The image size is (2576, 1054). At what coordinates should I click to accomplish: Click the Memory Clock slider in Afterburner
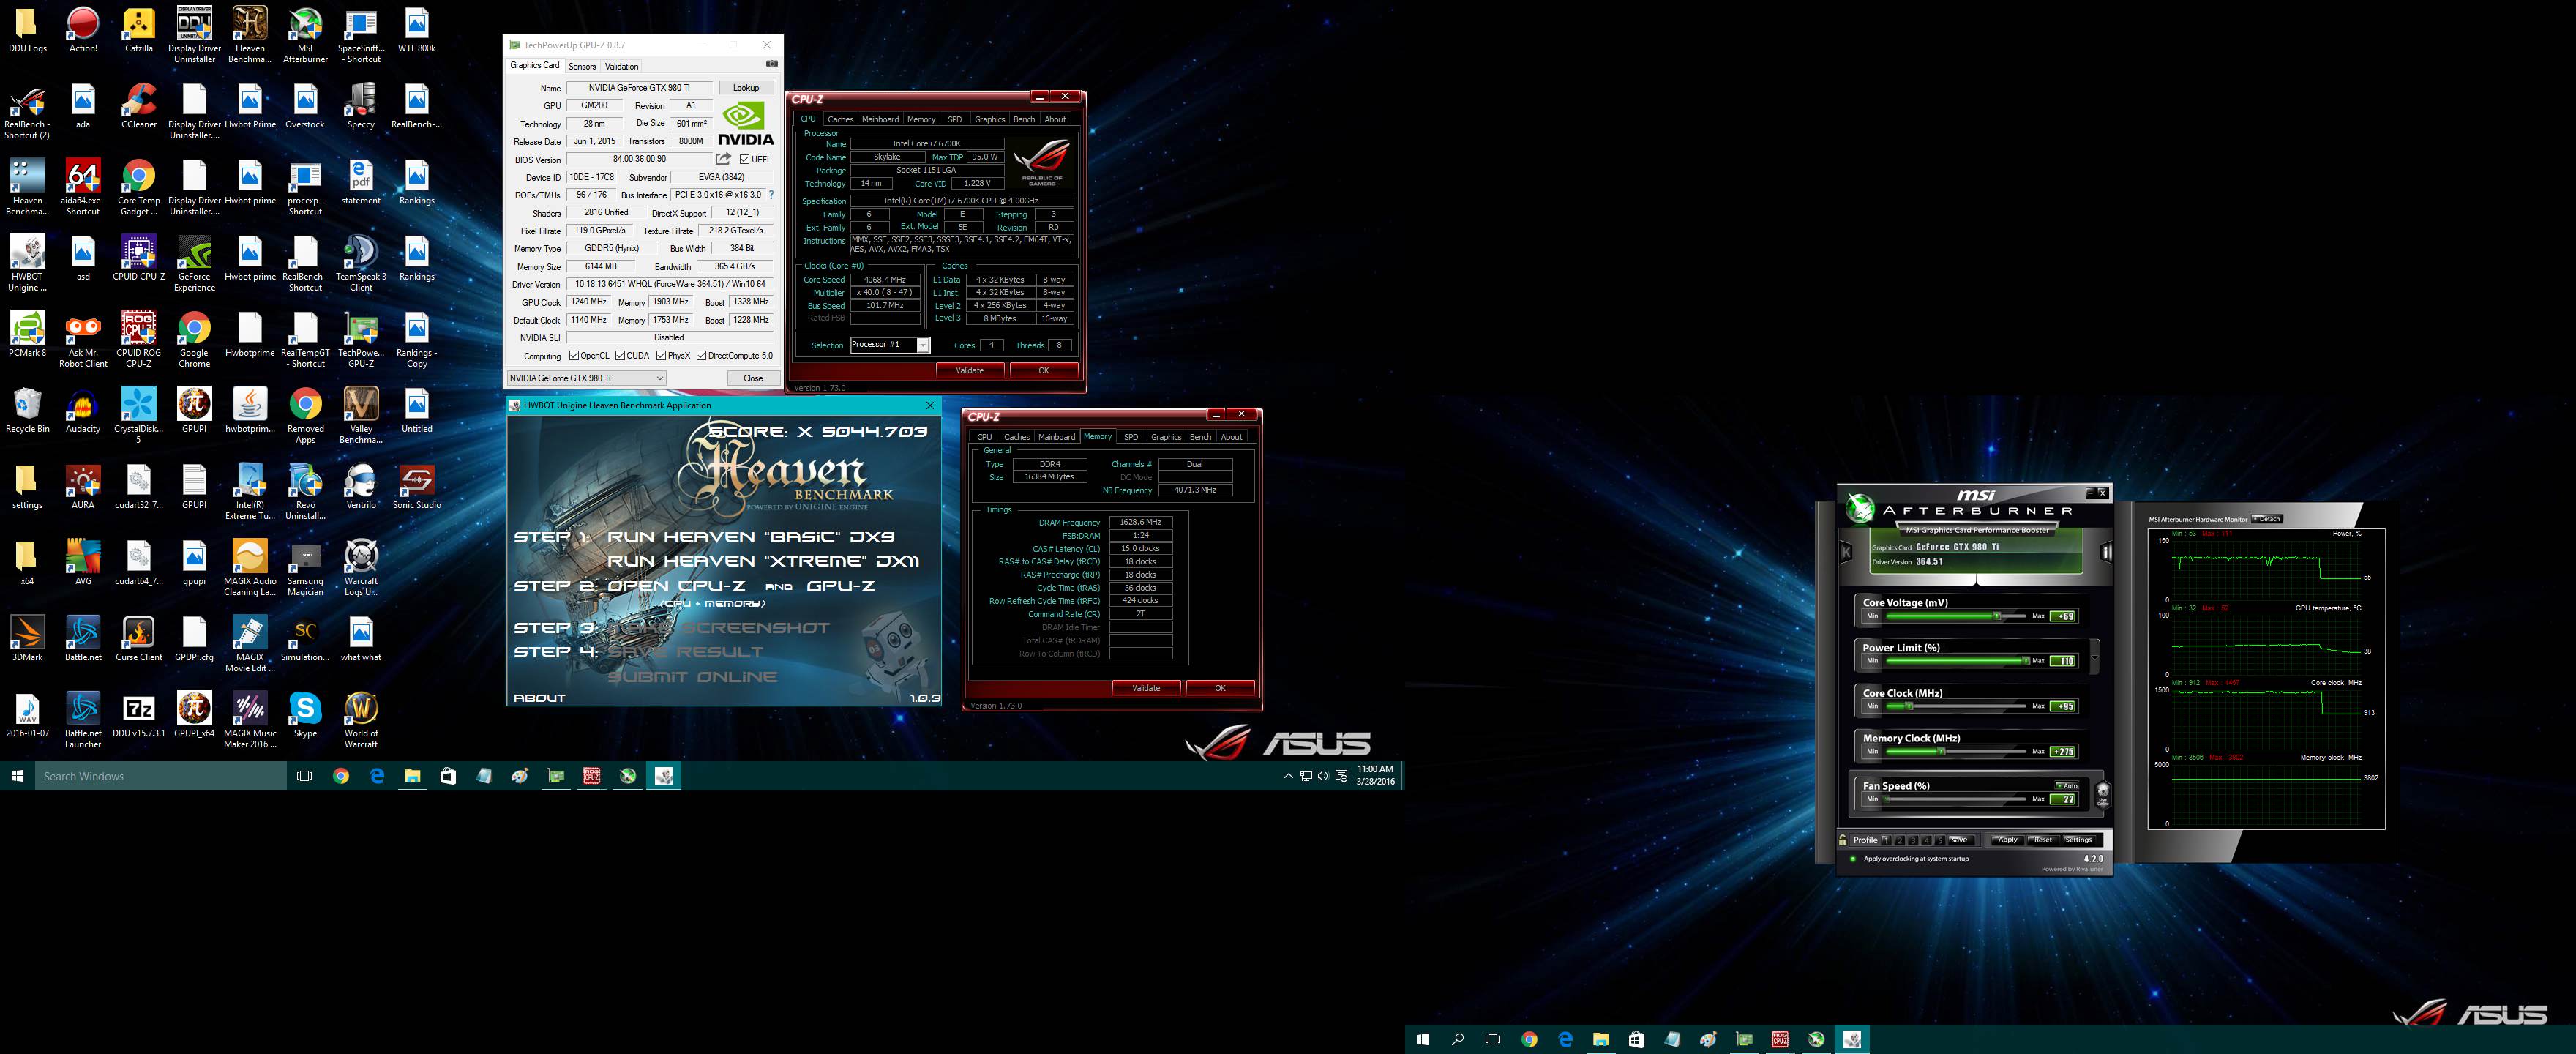pos(1955,751)
